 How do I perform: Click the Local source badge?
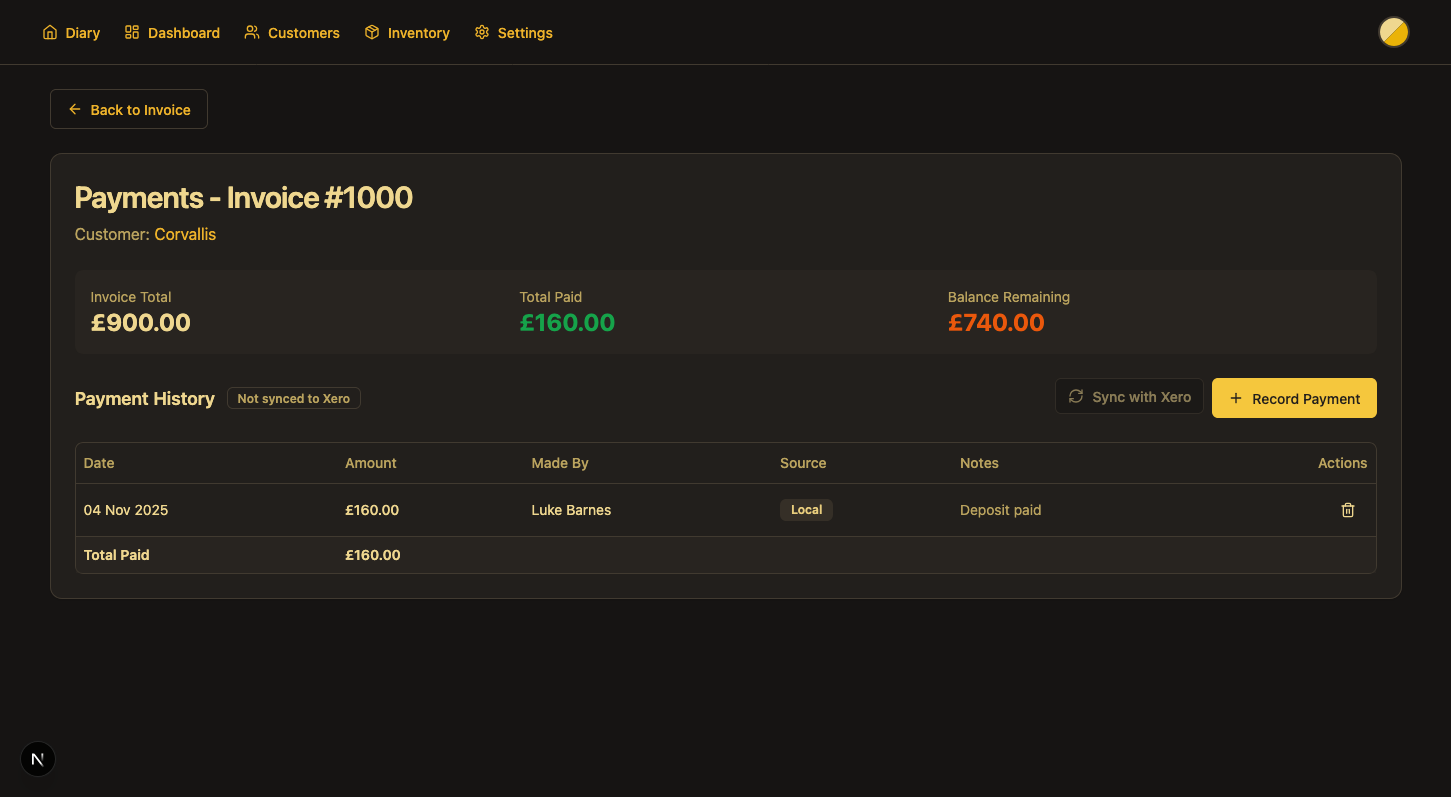(x=806, y=510)
